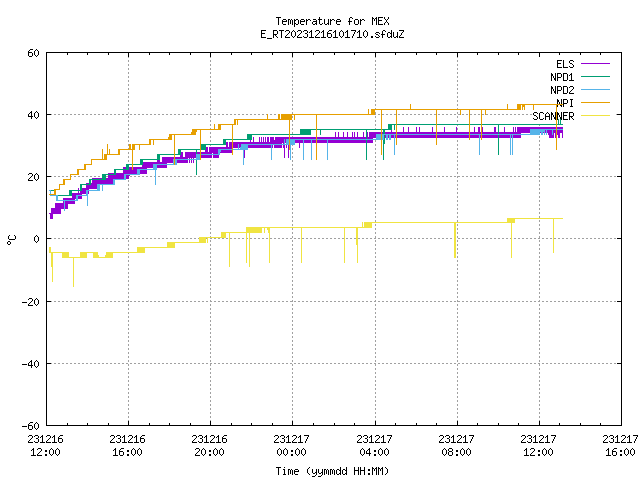Click the x-axis tick 231216 20:00
The image size is (640, 480).
209,446
